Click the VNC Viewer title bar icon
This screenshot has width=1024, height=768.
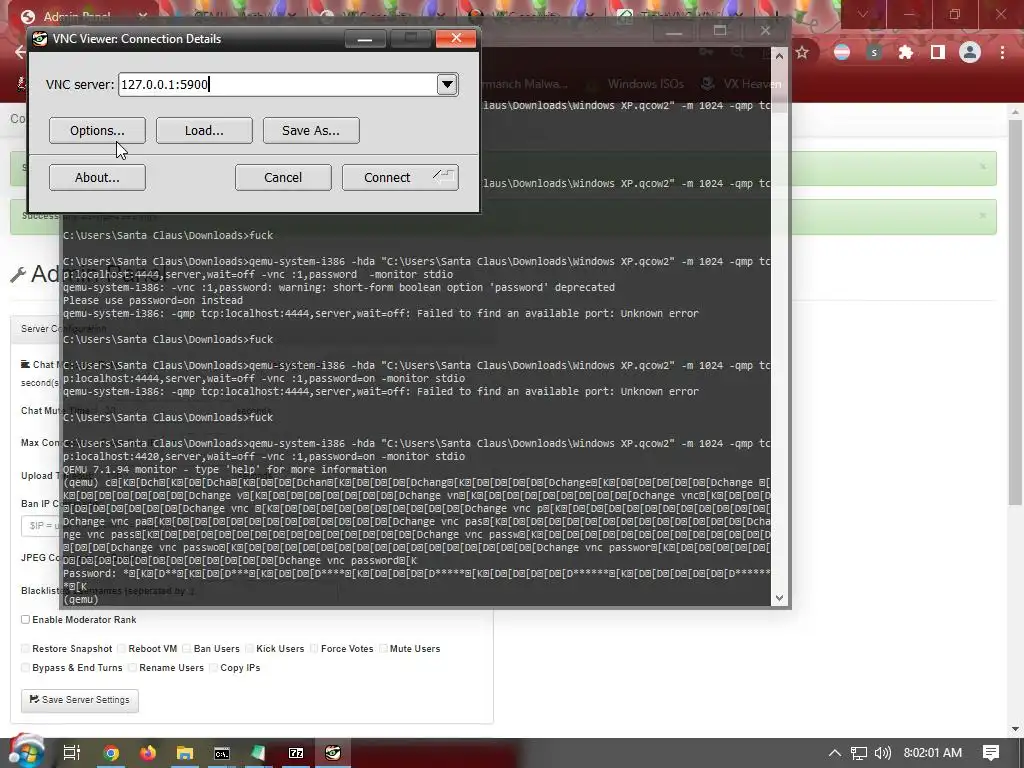click(x=40, y=39)
